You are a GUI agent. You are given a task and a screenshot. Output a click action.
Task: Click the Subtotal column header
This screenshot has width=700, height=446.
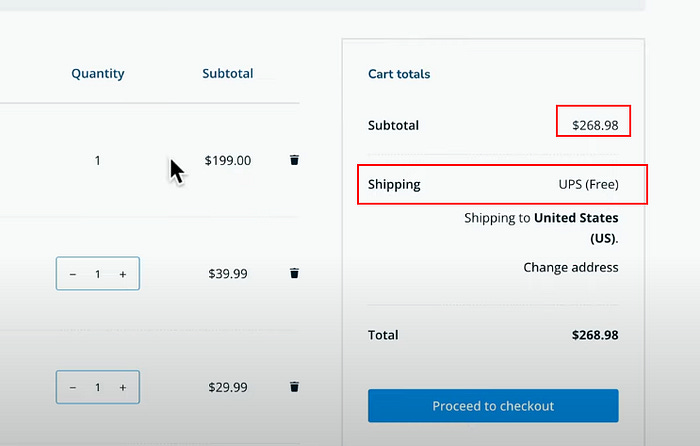[x=228, y=73]
